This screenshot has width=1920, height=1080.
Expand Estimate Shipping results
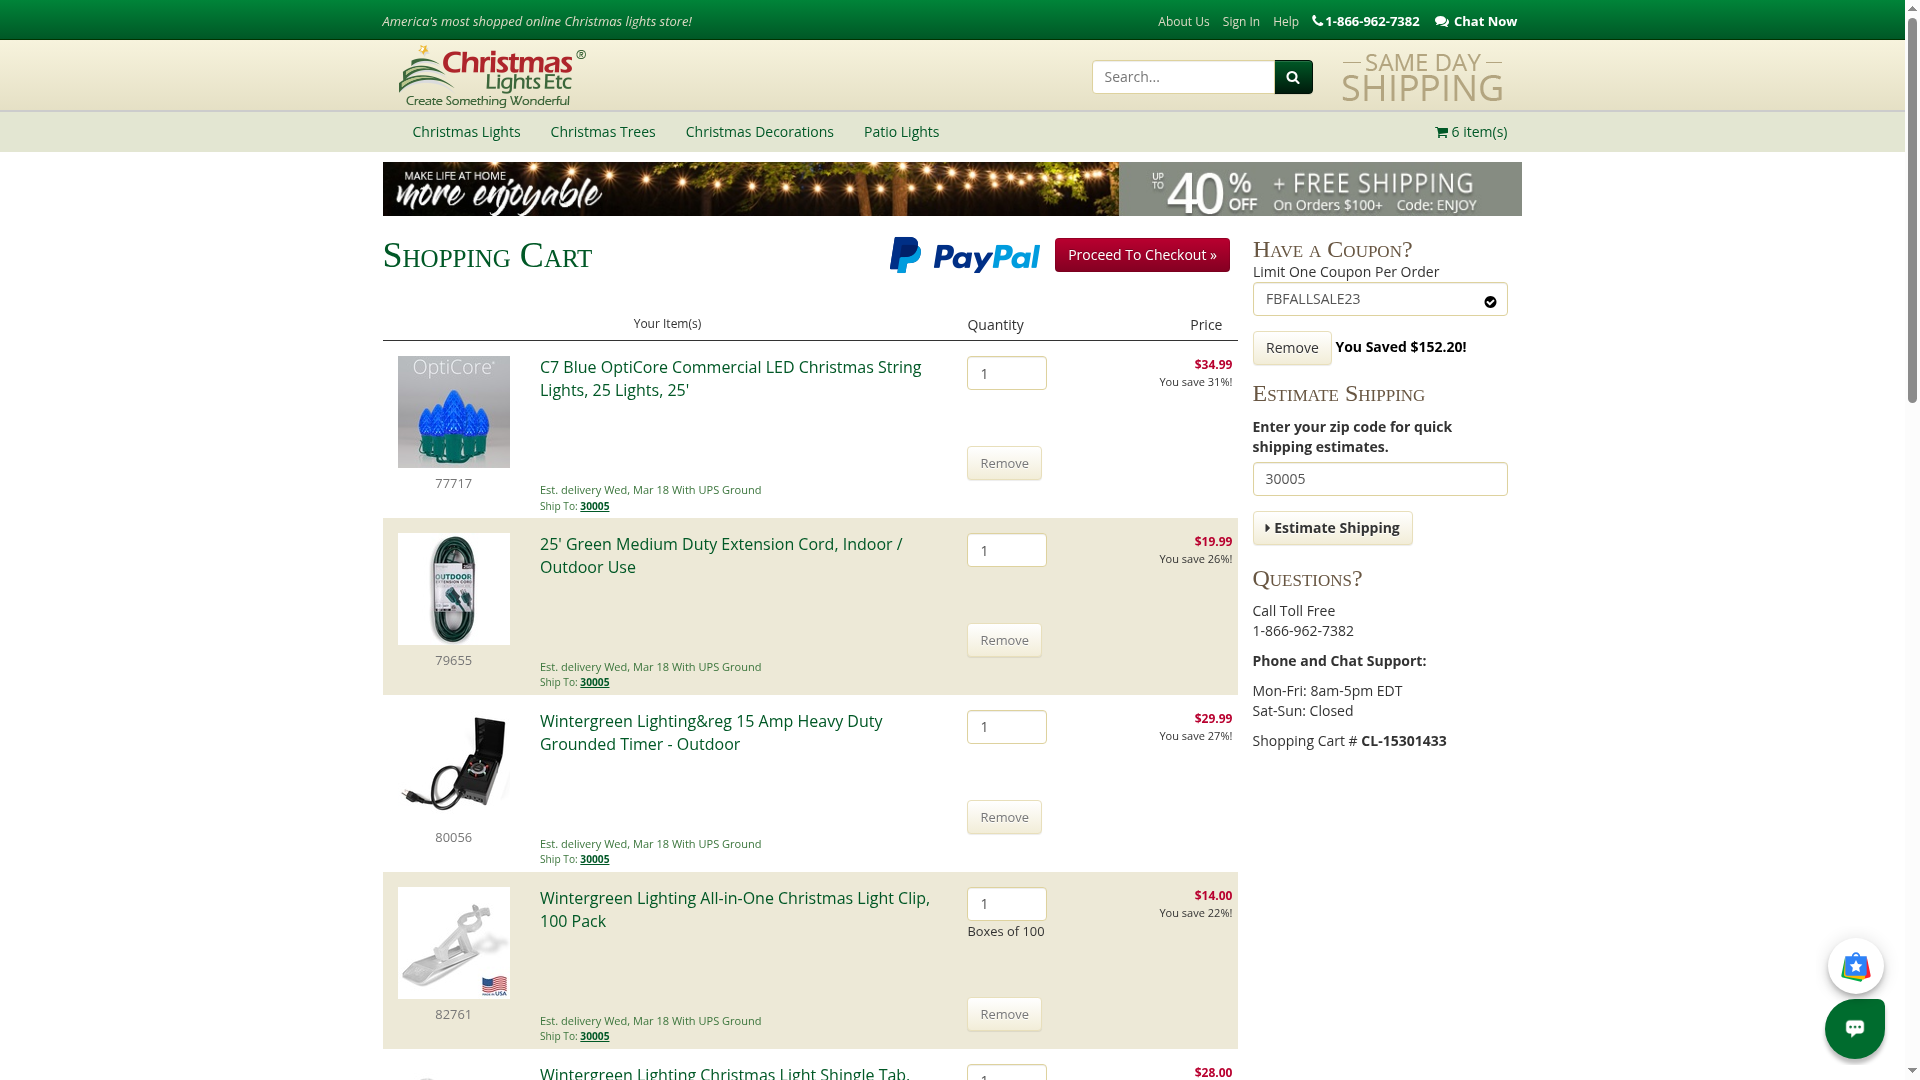[1332, 528]
